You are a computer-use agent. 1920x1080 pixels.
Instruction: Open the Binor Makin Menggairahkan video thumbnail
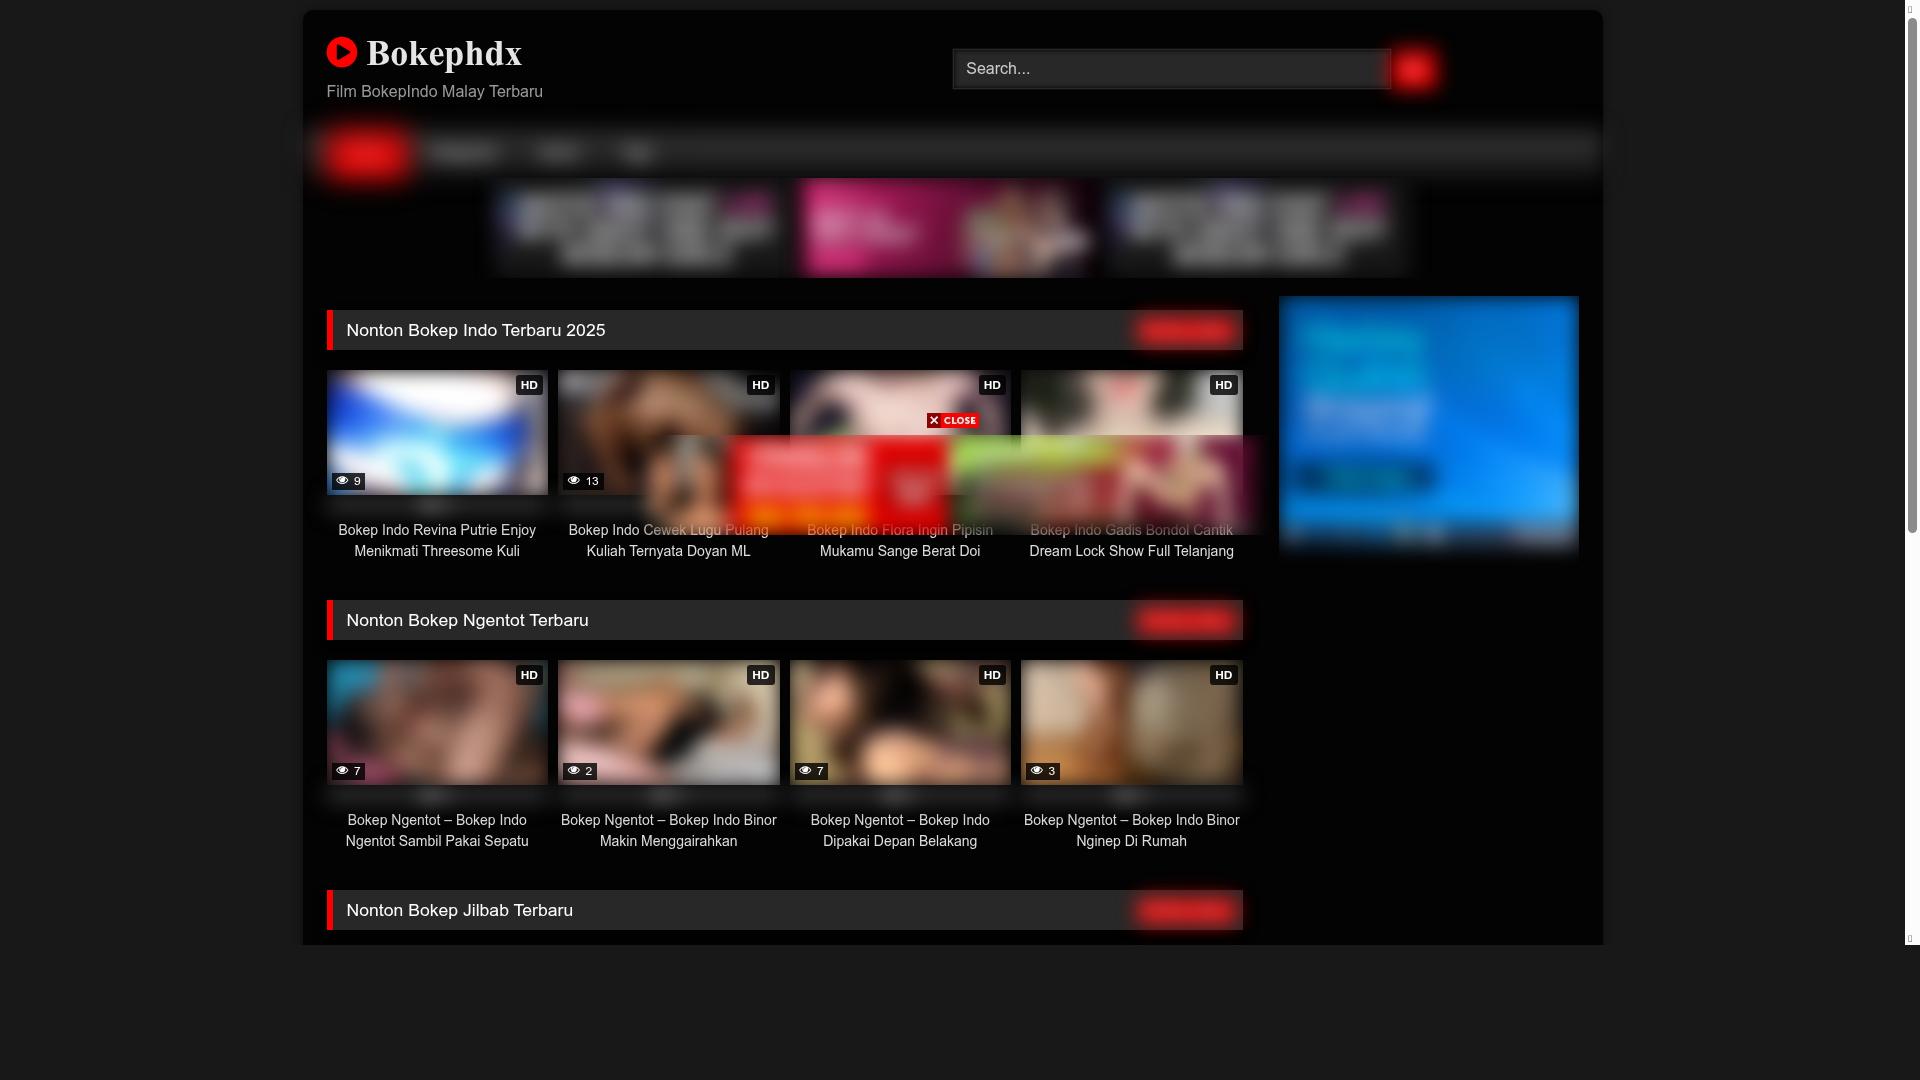click(668, 722)
